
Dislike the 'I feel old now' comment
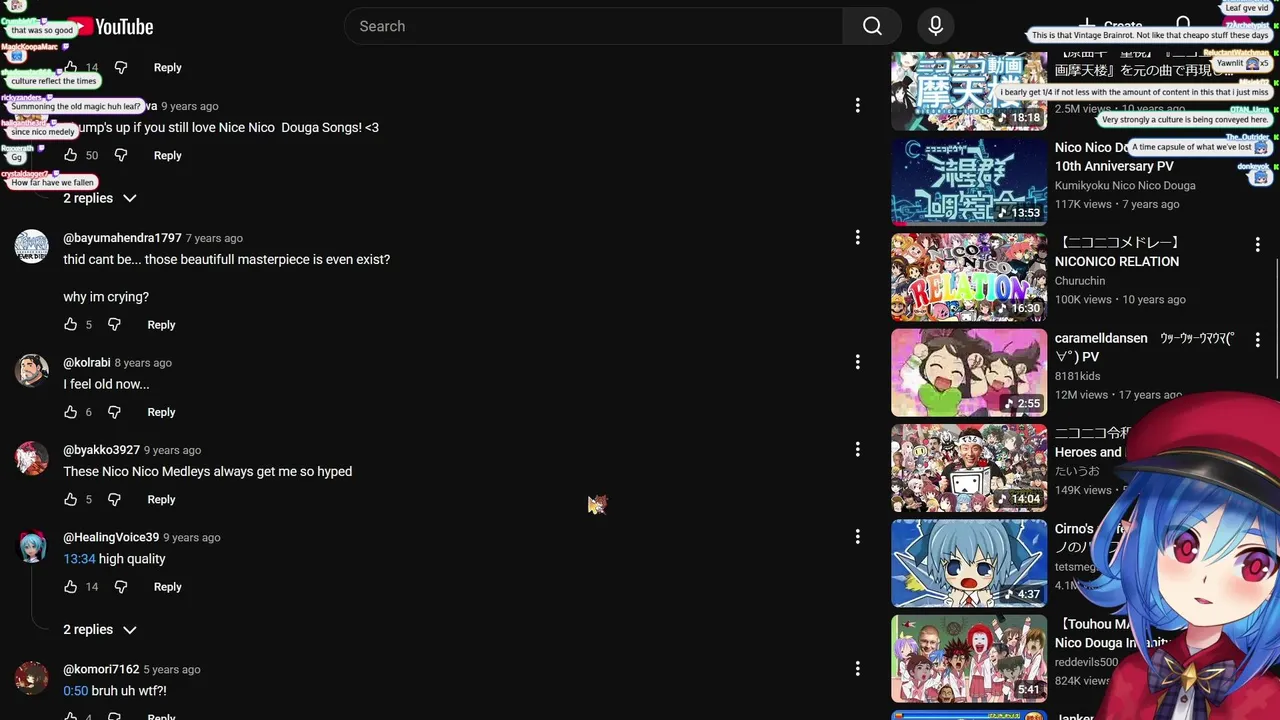coord(114,412)
